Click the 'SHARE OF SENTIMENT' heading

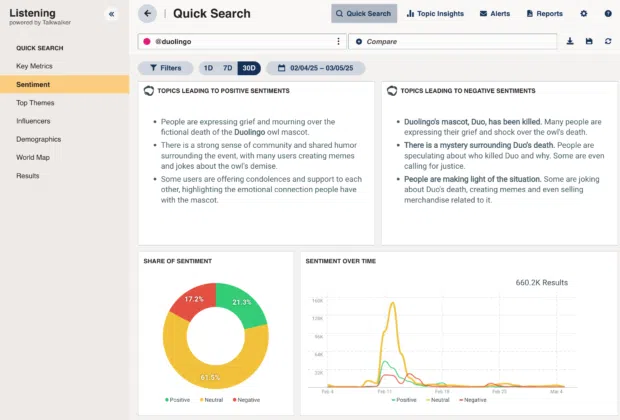click(178, 261)
